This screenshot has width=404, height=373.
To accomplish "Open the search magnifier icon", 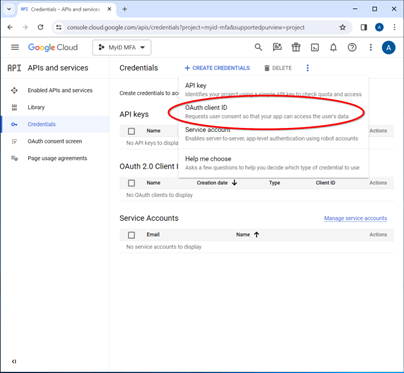I will tap(258, 47).
